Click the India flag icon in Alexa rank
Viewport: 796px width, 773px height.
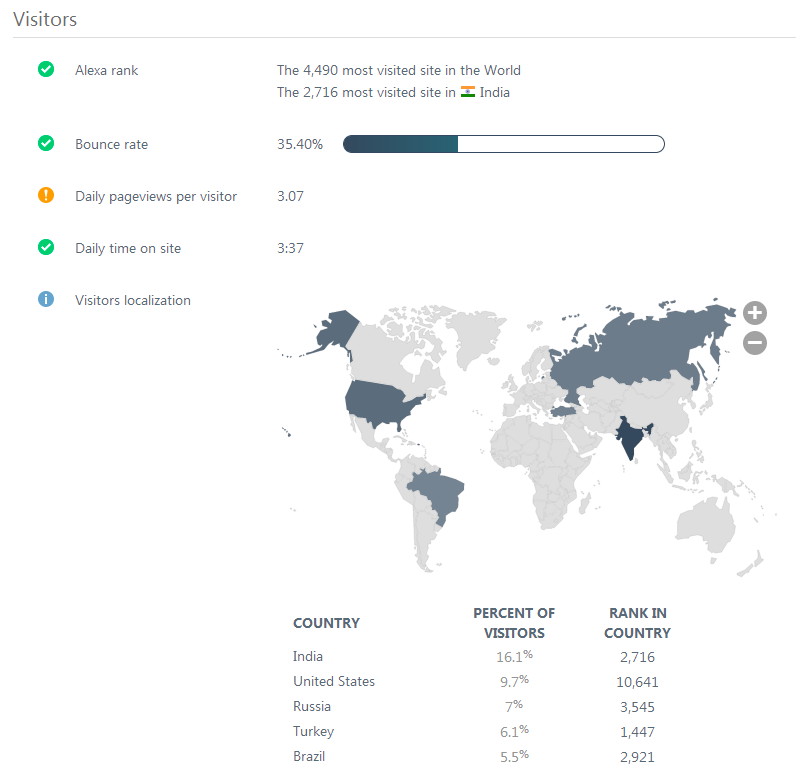(467, 93)
